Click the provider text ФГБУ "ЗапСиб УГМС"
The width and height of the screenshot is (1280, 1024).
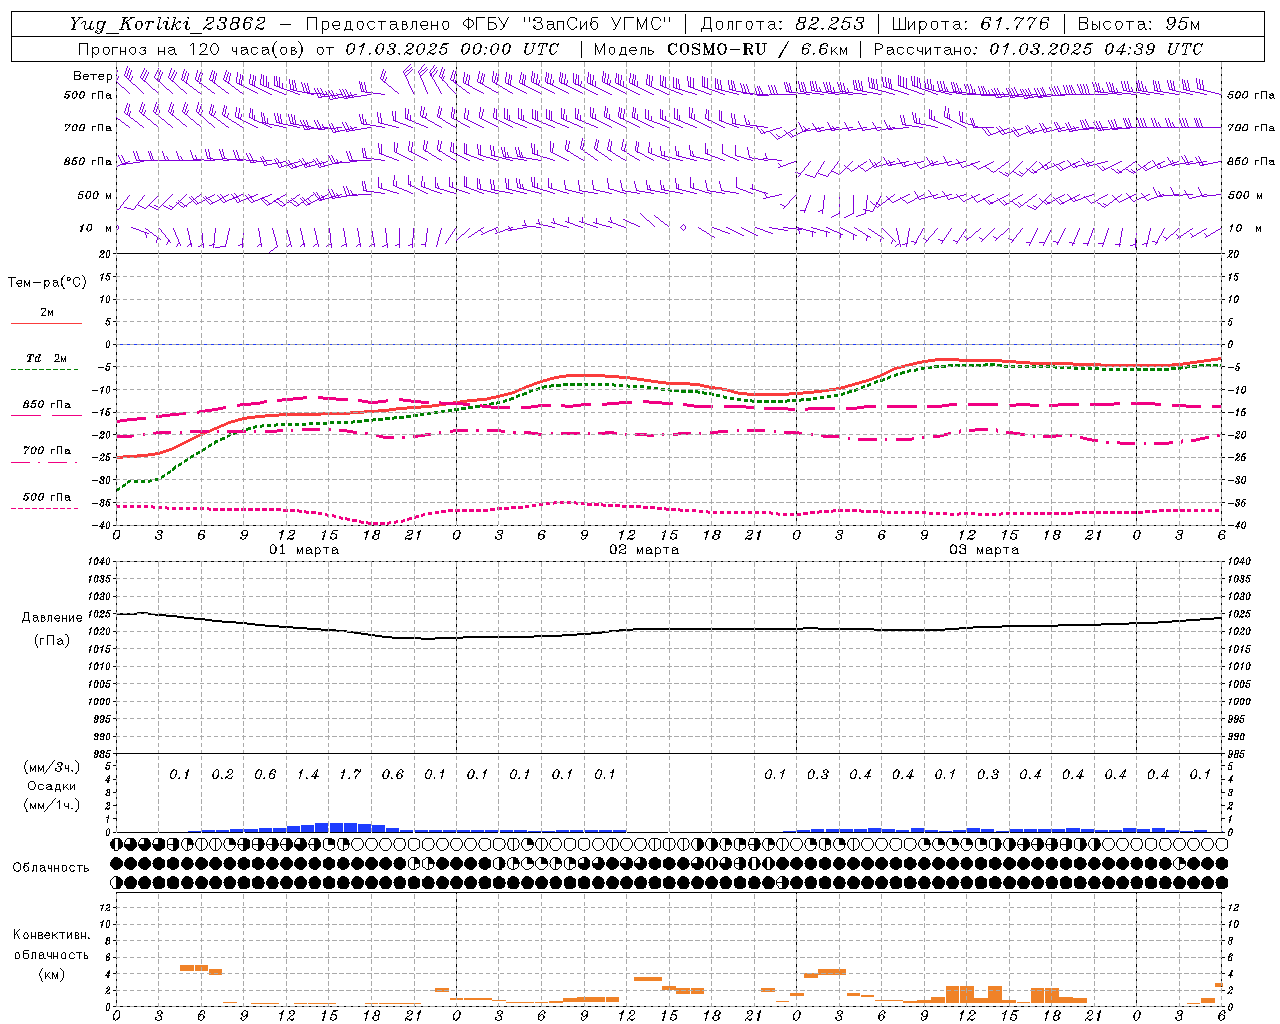(568, 24)
